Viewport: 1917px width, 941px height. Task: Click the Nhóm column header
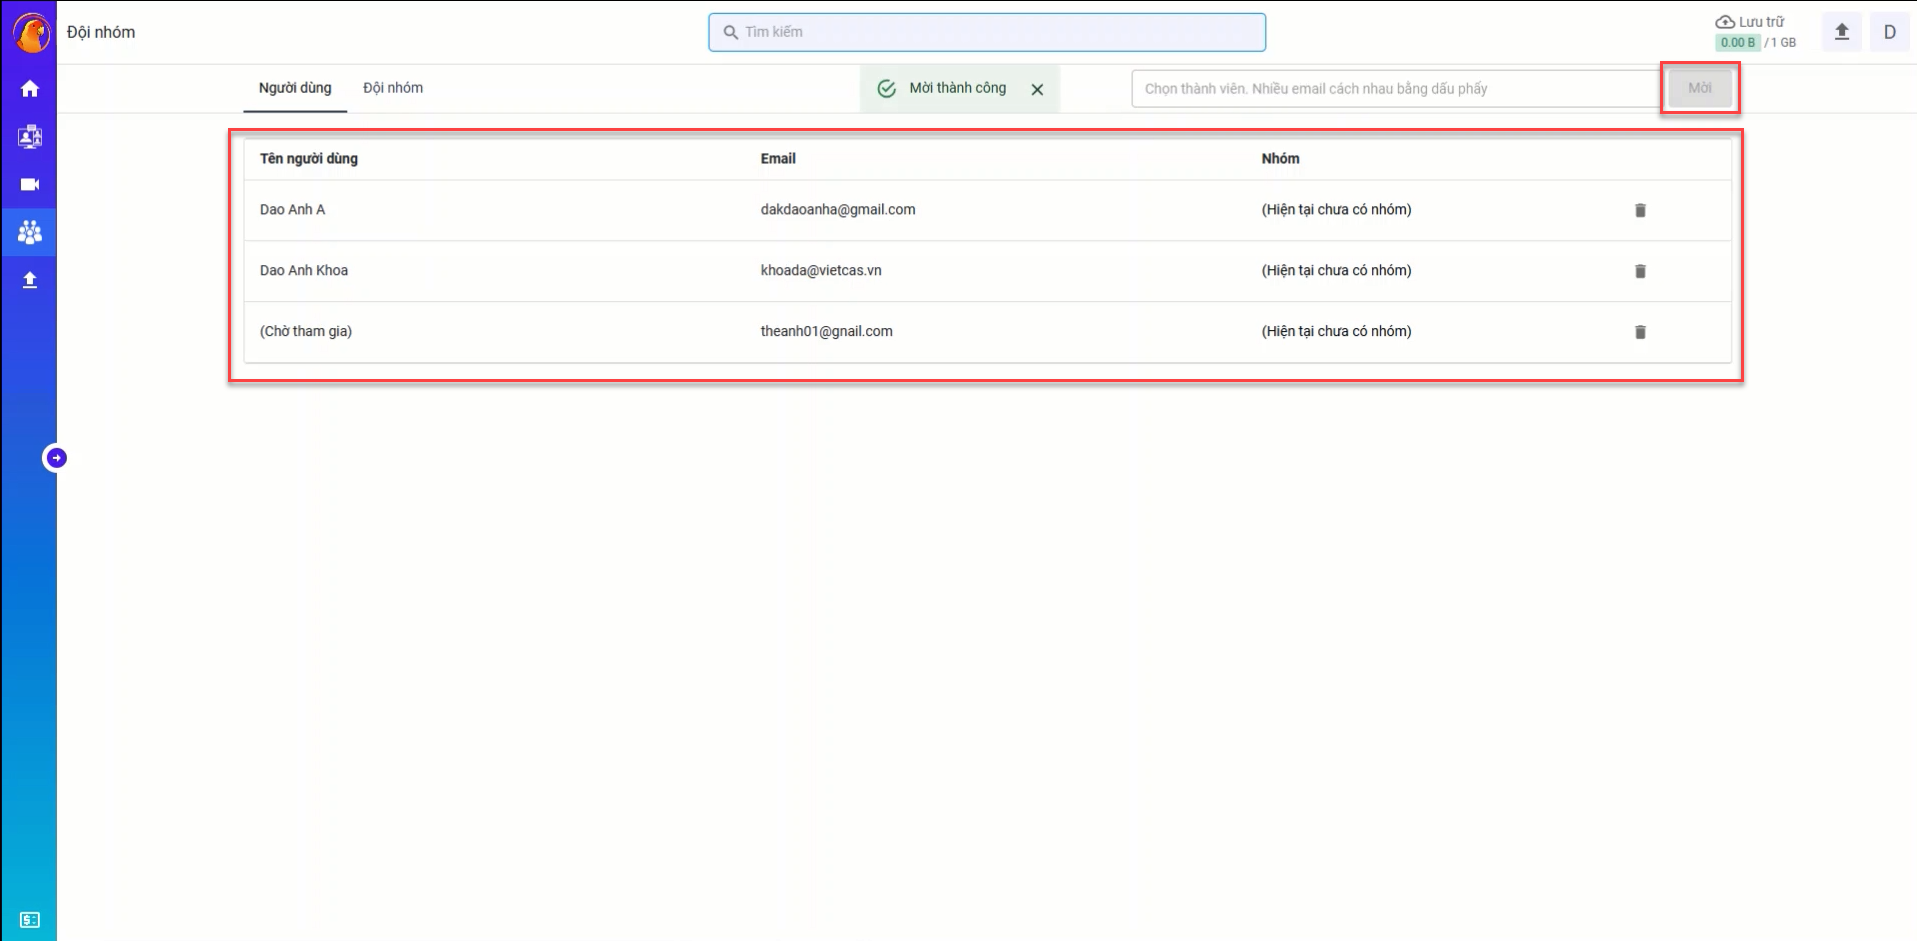point(1280,158)
